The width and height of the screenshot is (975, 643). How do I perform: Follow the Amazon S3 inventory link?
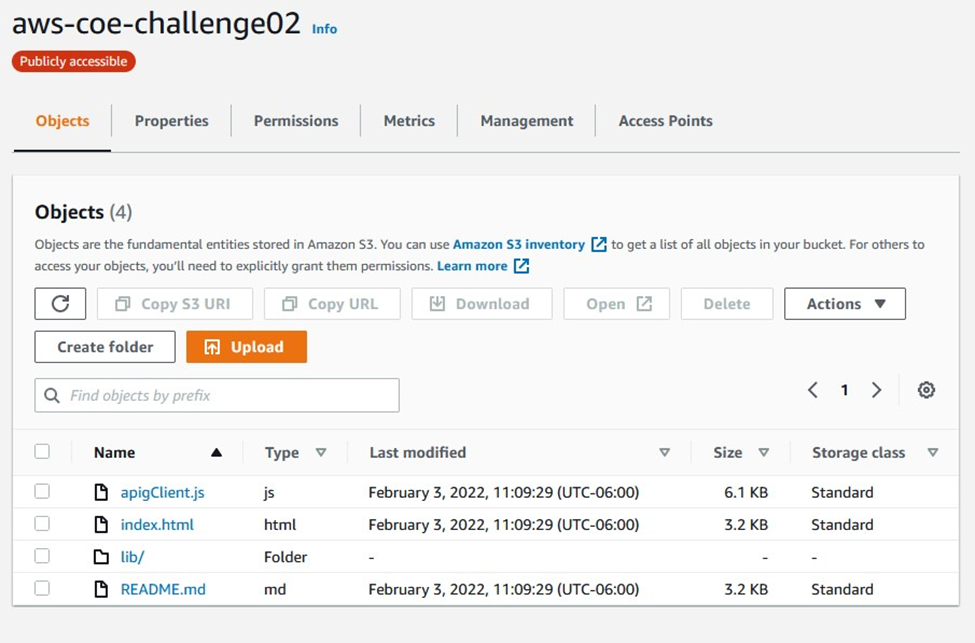(519, 244)
